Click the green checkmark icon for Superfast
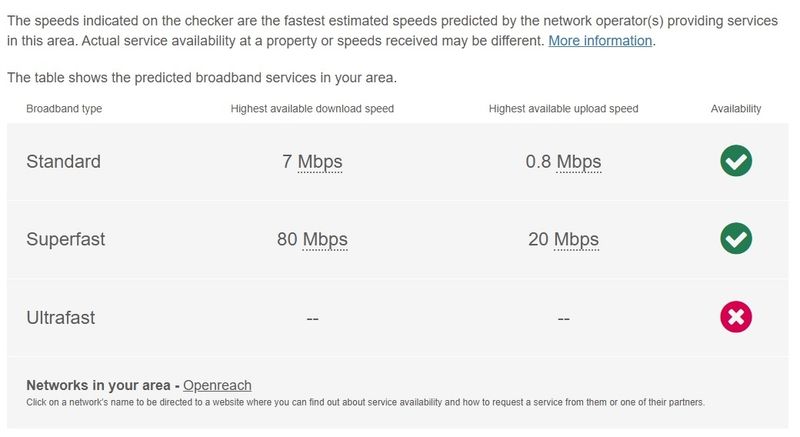 click(736, 238)
